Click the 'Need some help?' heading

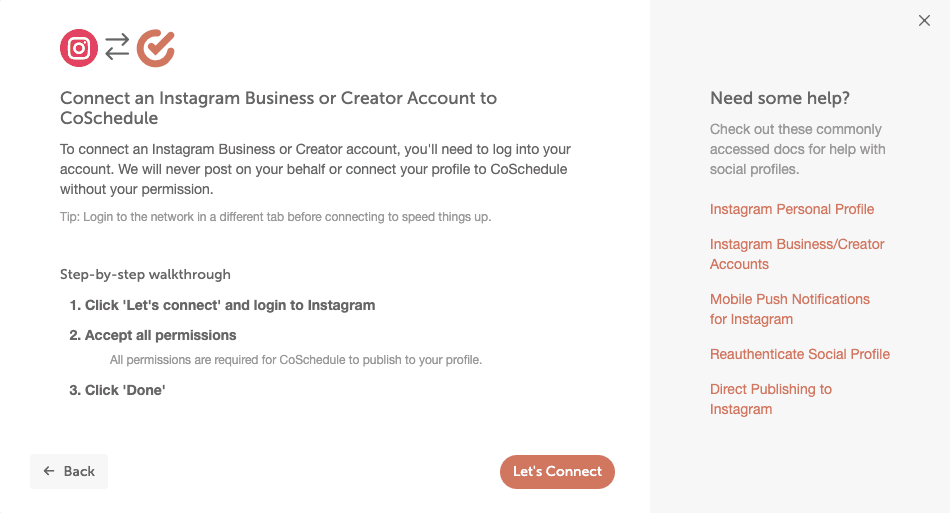pos(779,98)
